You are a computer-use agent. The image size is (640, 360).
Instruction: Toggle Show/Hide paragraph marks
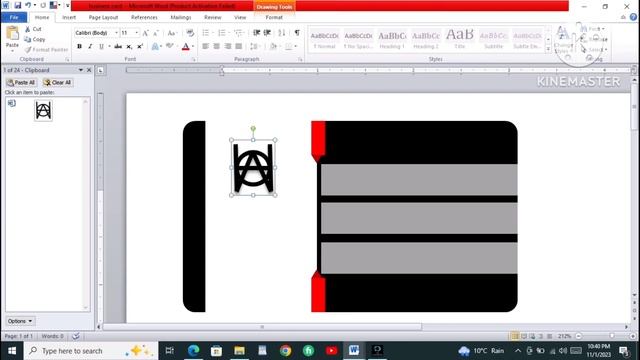(297, 33)
